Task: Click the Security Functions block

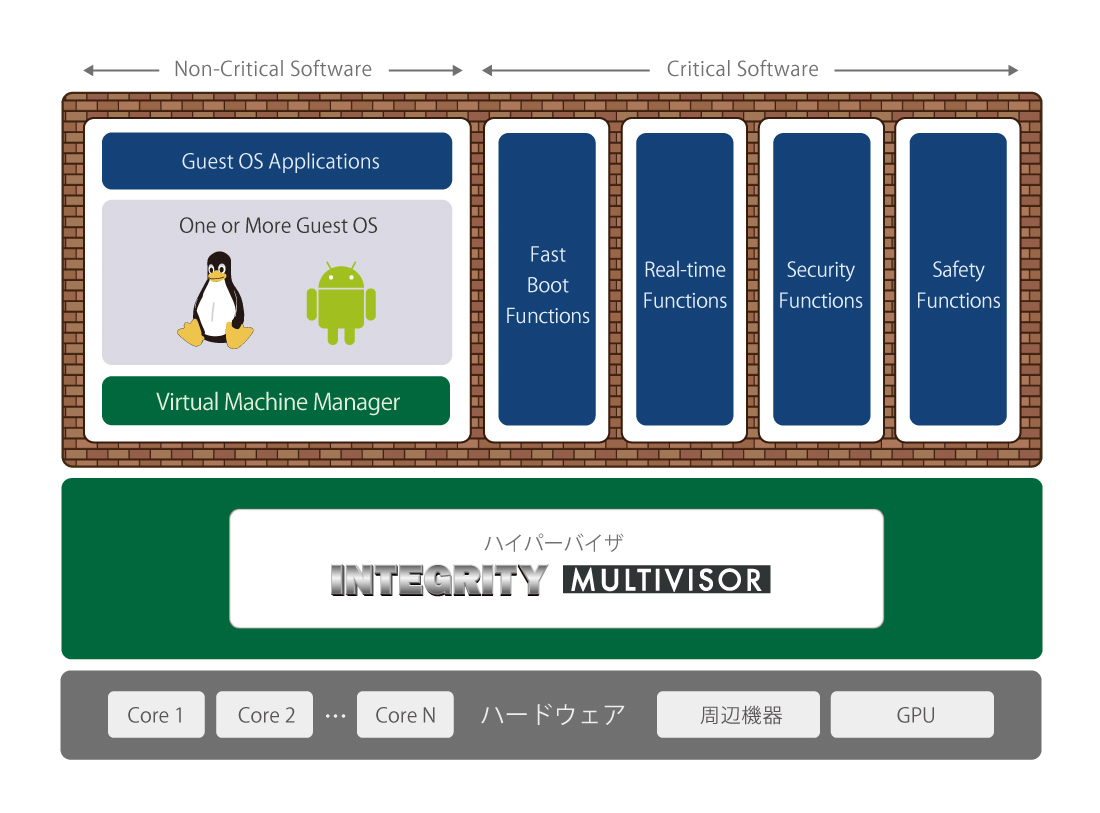Action: (821, 279)
